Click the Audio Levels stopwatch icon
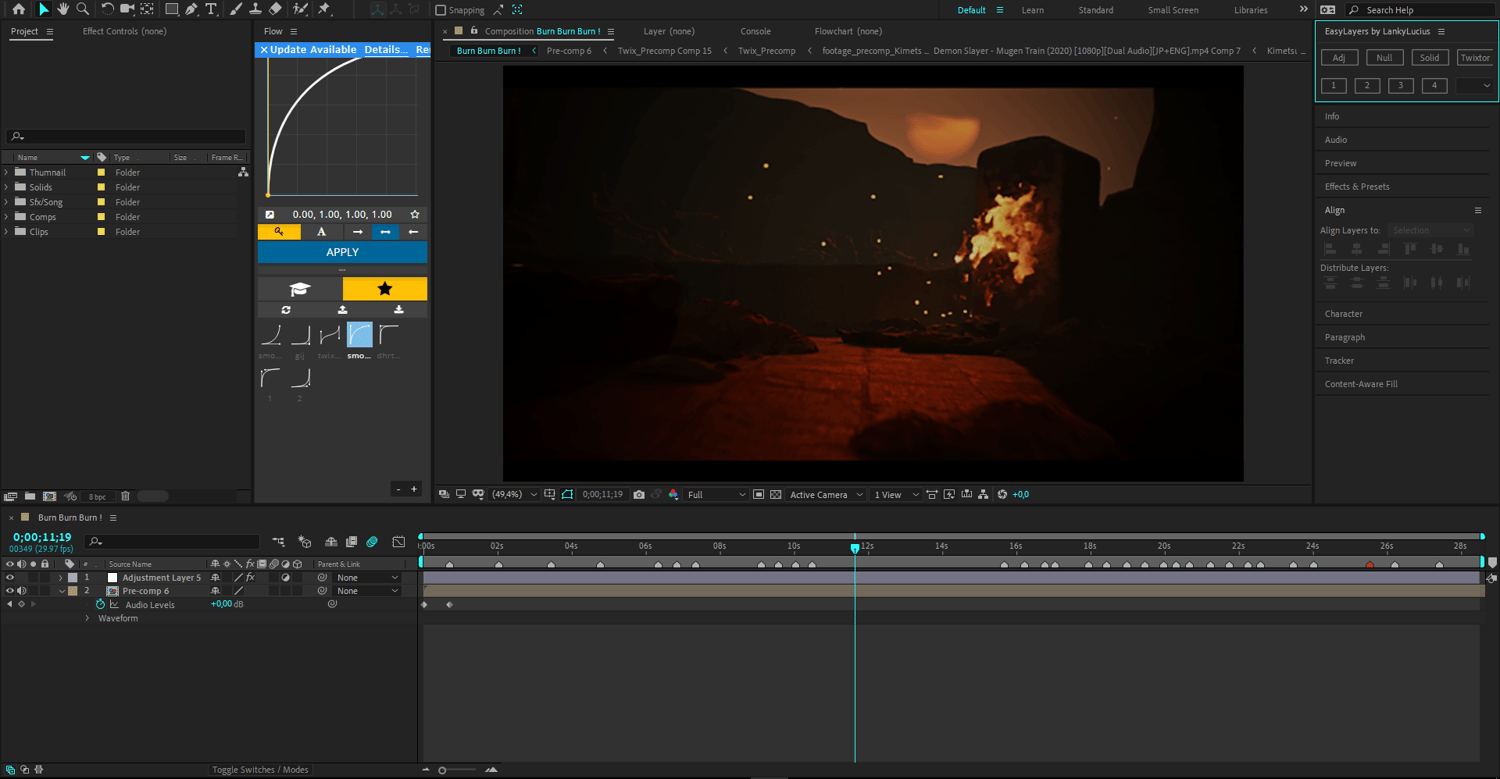 click(x=100, y=605)
